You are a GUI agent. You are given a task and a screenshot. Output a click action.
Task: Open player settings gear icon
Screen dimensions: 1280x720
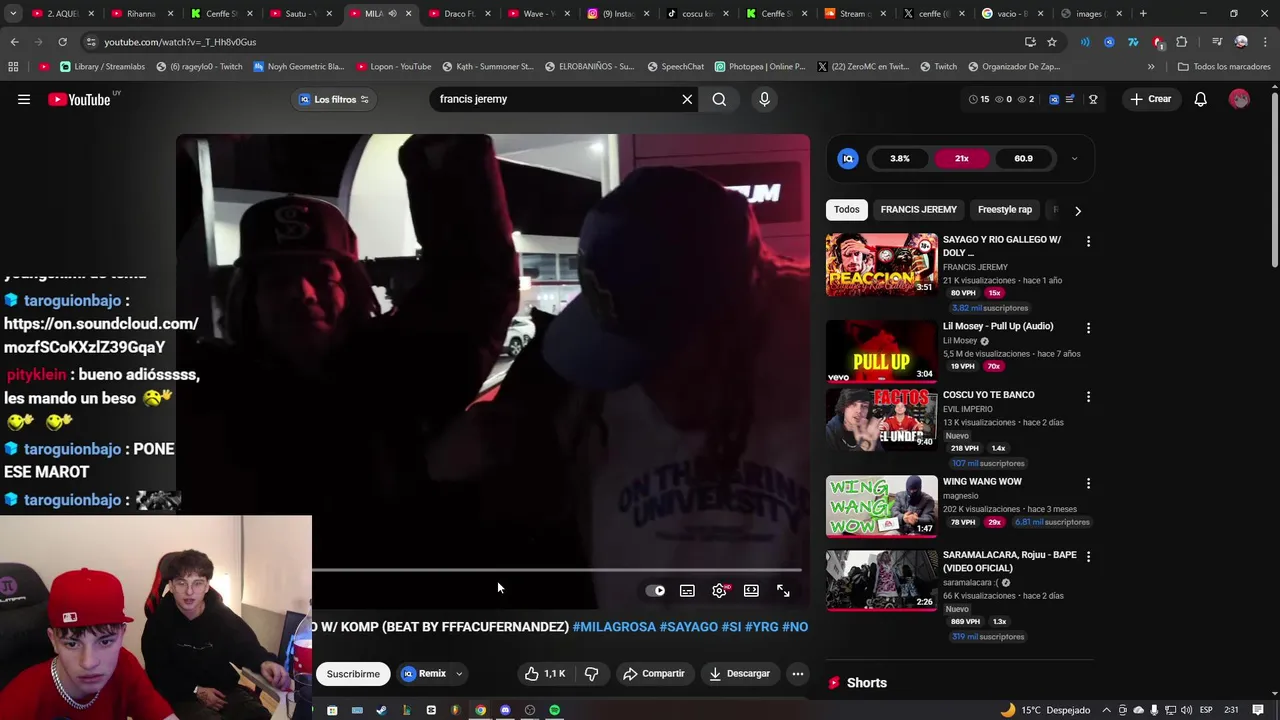coord(719,591)
